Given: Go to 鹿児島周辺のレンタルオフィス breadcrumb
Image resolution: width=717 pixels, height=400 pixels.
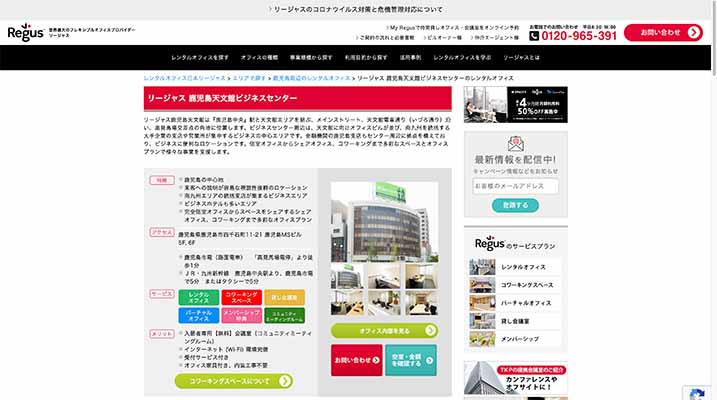Looking at the screenshot, I should (311, 78).
